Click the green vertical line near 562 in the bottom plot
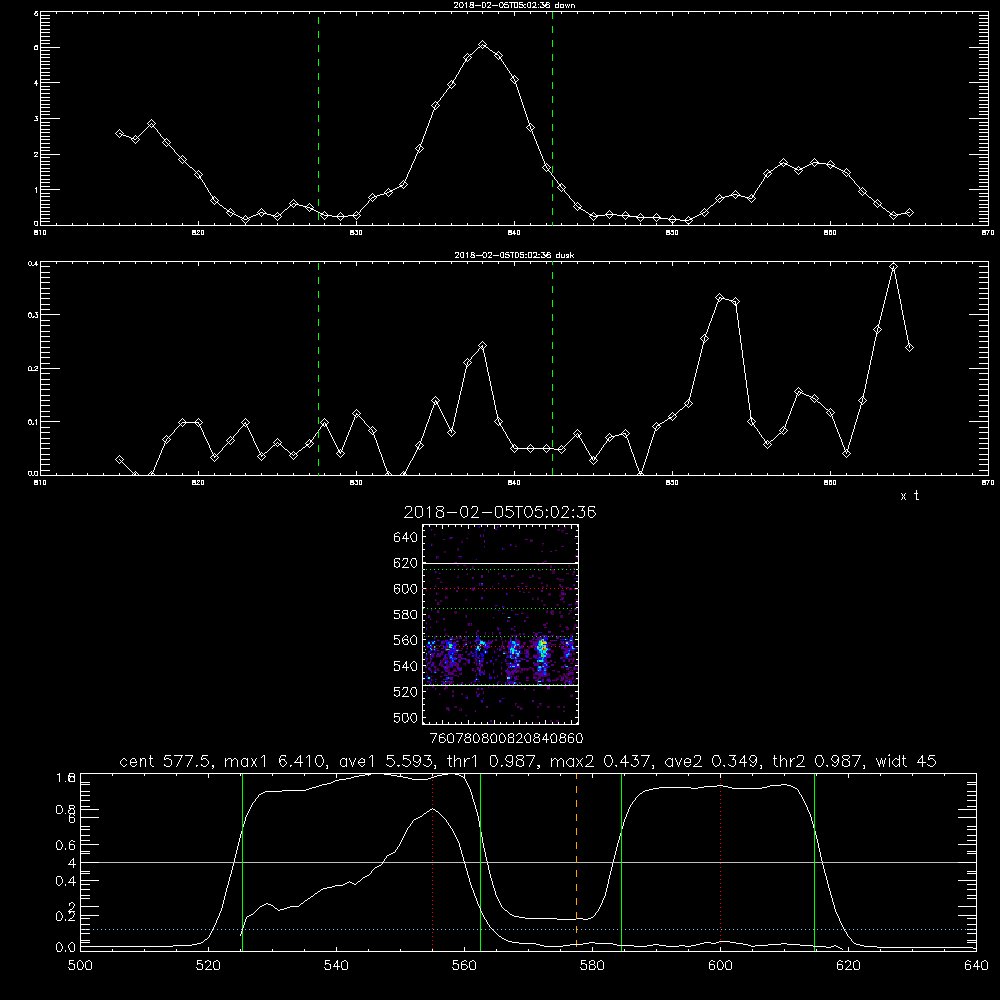1000x1000 pixels. point(480,861)
